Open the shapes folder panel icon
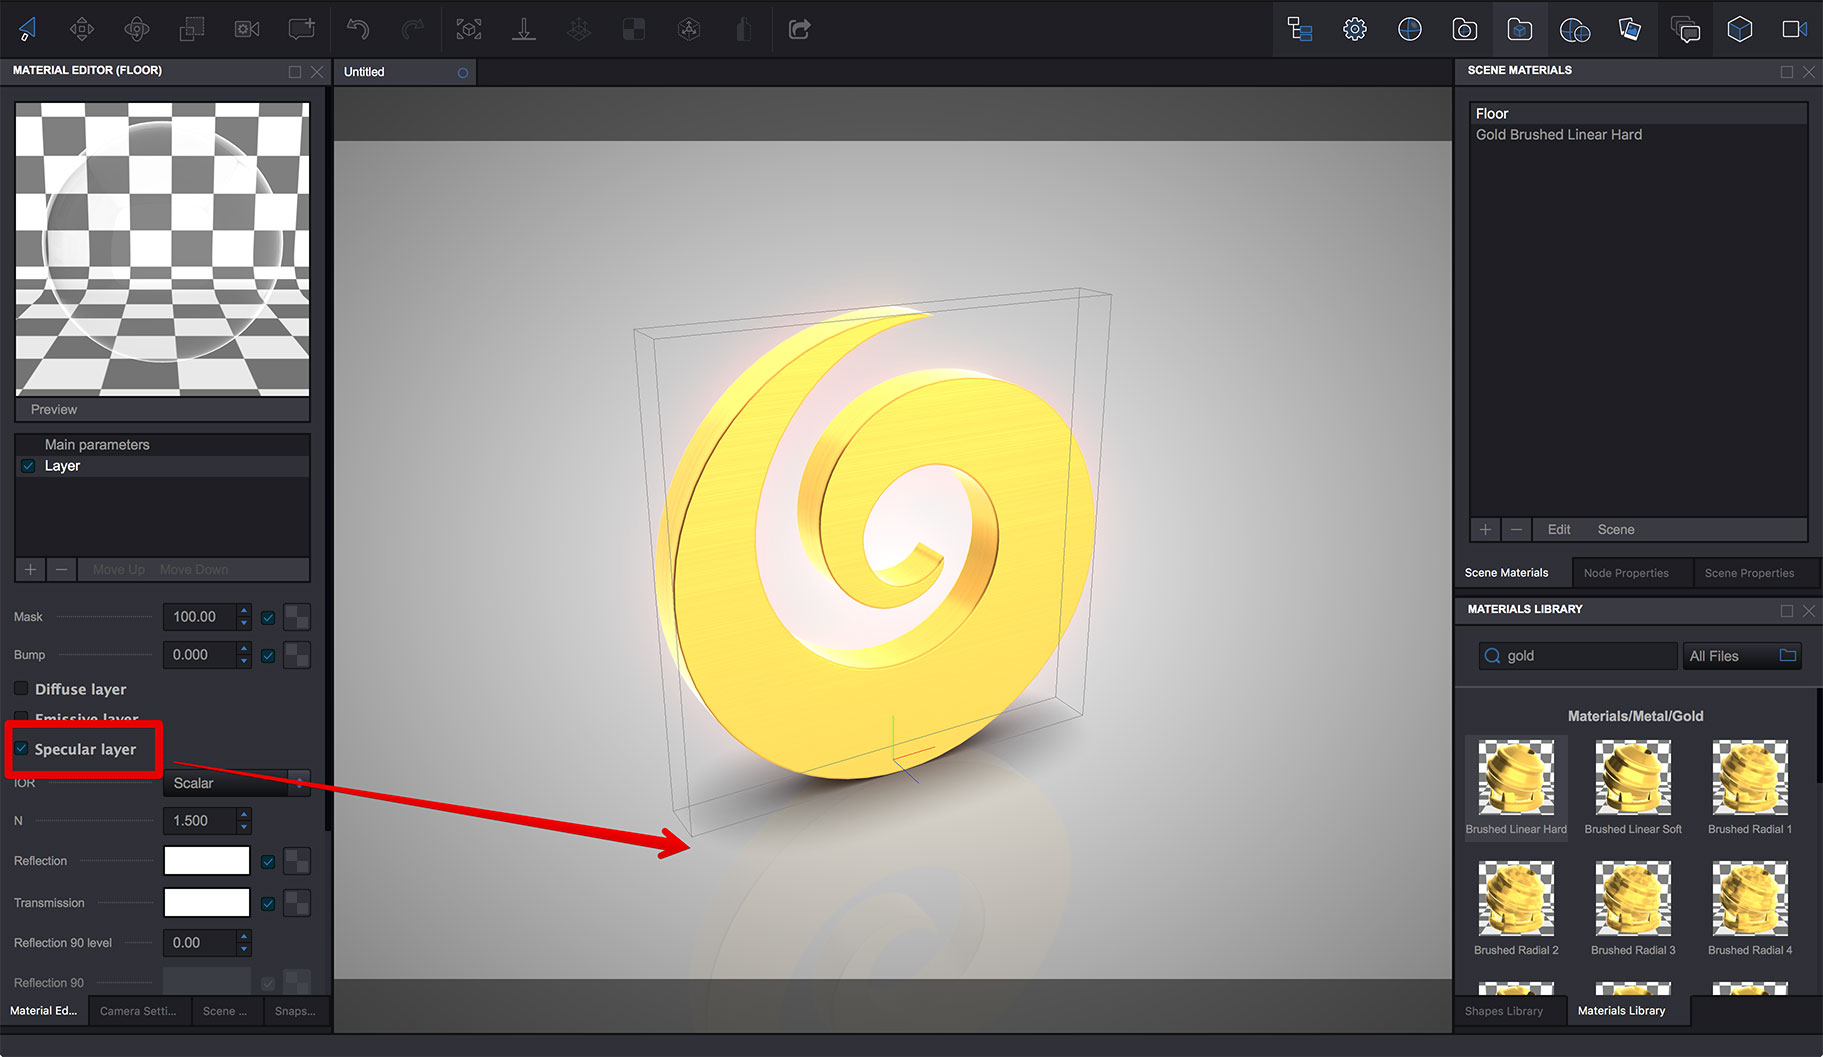This screenshot has width=1823, height=1057. point(1519,29)
